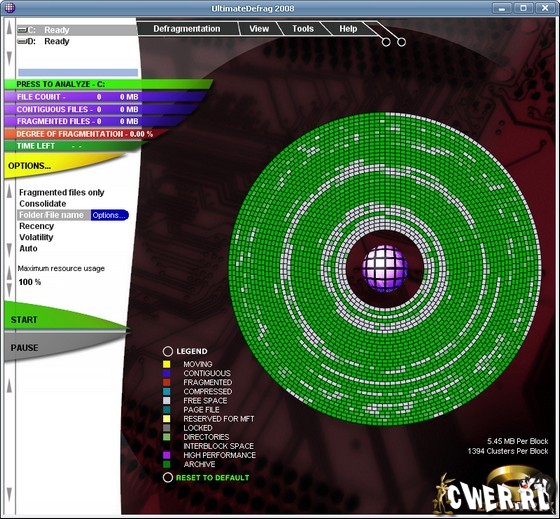This screenshot has height=519, width=560.
Task: Click the yellow MOVING color swatch
Action: point(166,364)
